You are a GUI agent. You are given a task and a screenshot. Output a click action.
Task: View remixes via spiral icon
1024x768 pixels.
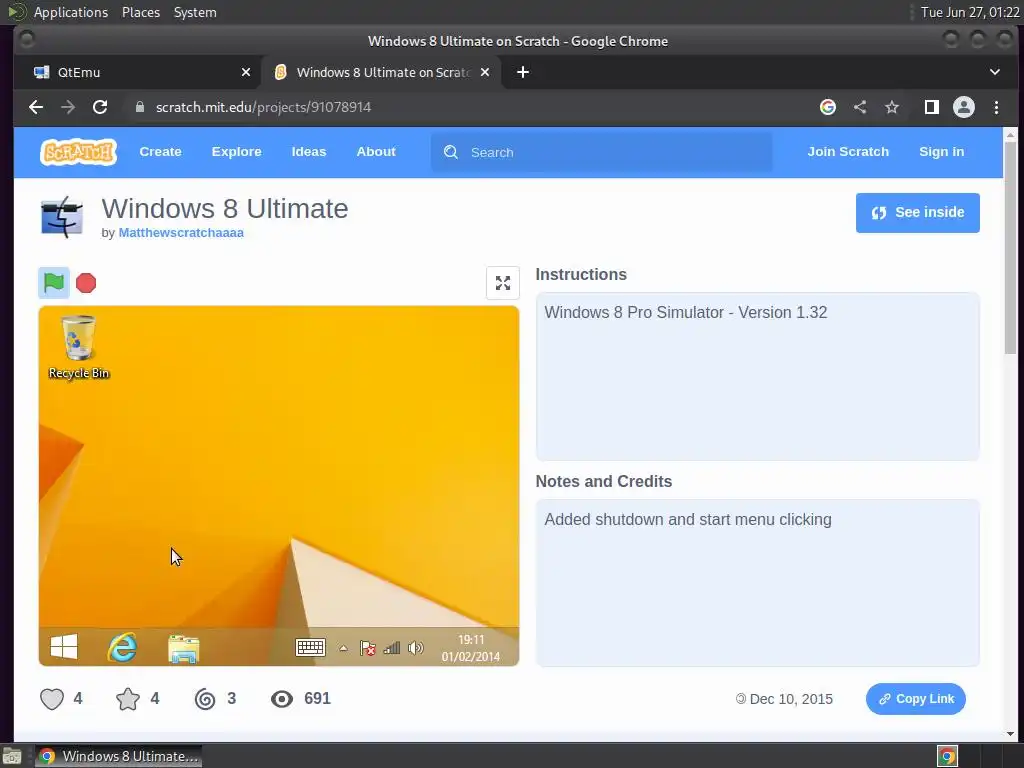(205, 699)
